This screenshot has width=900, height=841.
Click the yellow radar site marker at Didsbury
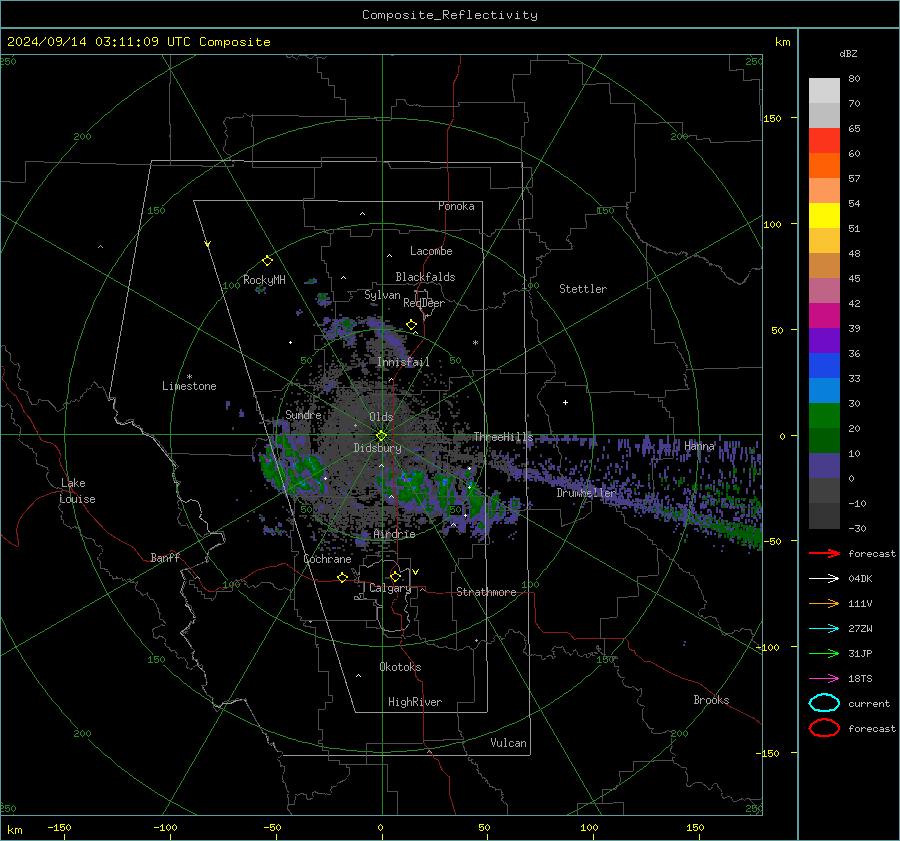point(381,436)
